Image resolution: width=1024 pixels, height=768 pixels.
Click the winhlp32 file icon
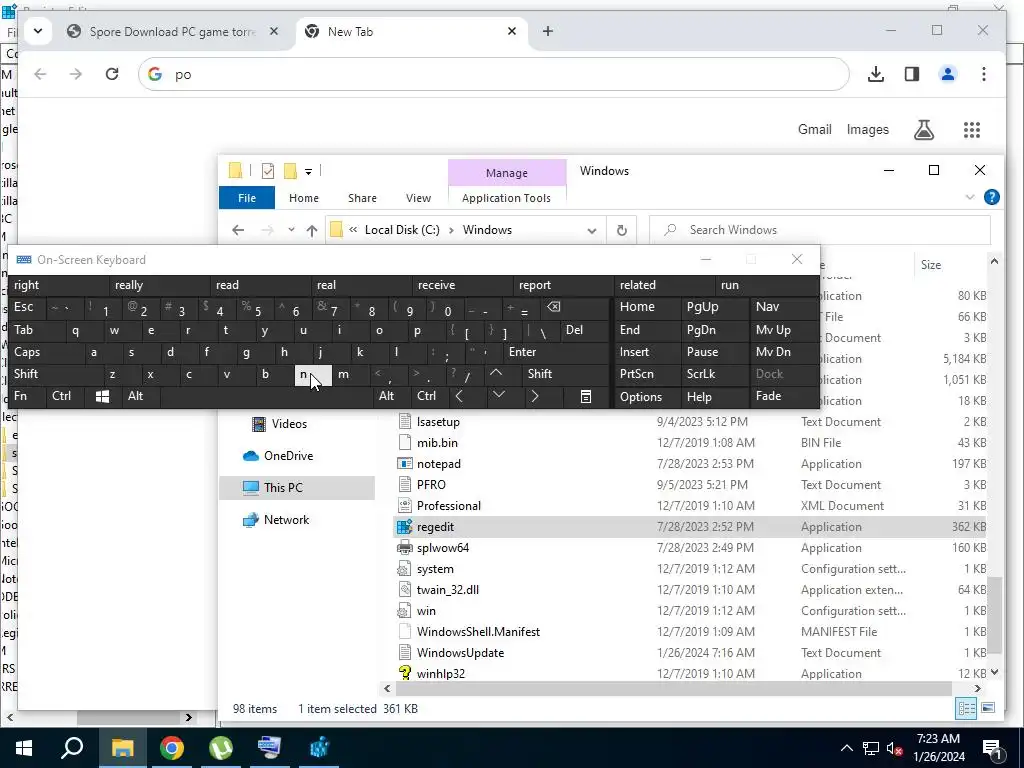pyautogui.click(x=405, y=673)
